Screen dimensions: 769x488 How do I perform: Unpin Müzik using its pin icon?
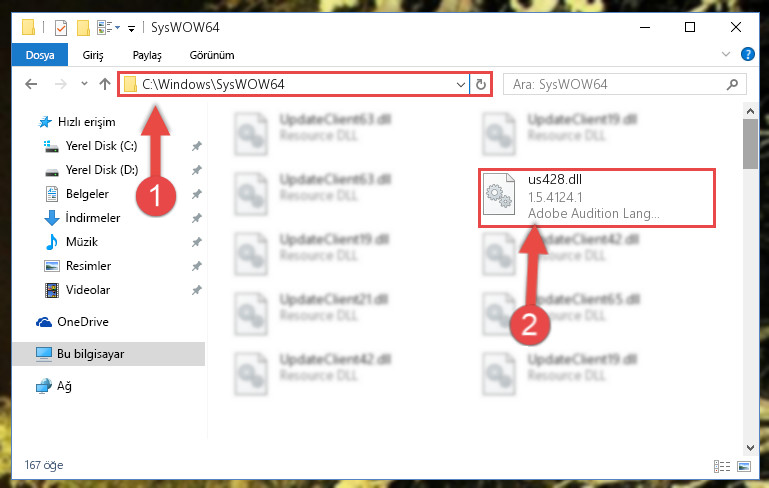point(196,242)
